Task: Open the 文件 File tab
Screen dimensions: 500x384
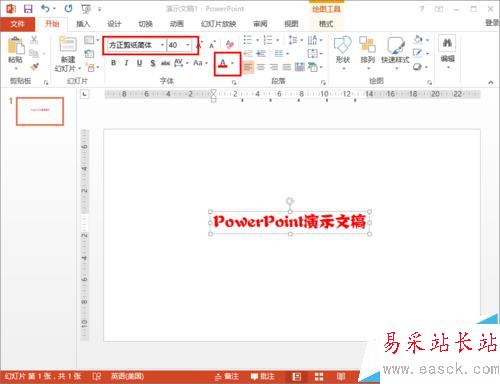Action: click(17, 24)
